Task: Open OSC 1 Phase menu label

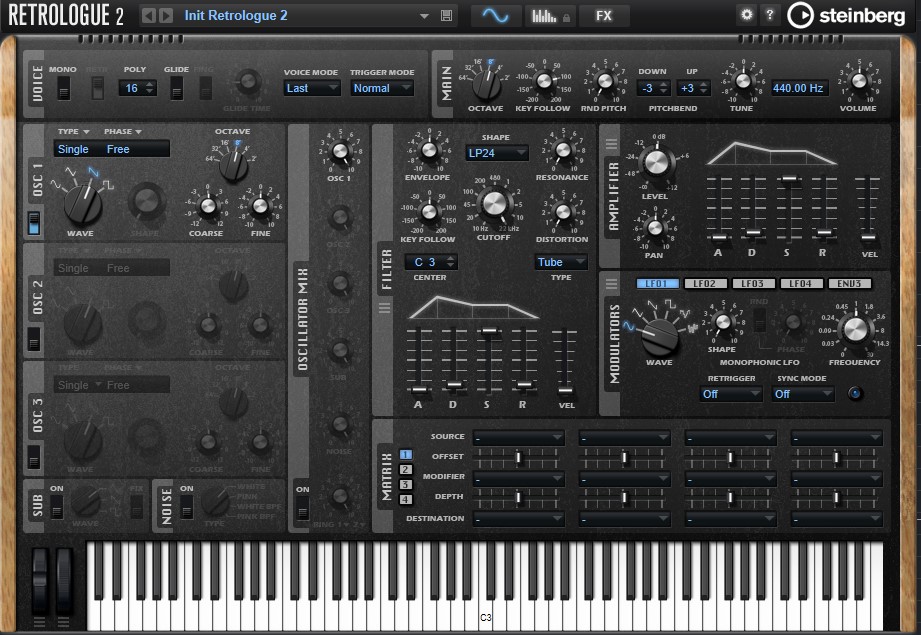Action: click(123, 132)
